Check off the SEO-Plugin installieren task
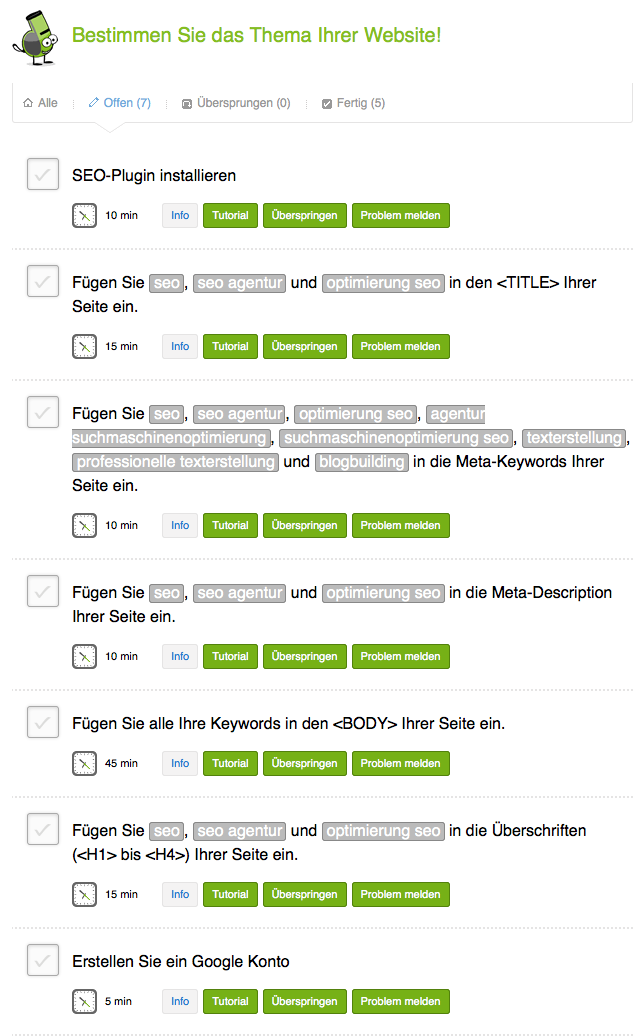This screenshot has height=1036, width=643. point(42,174)
